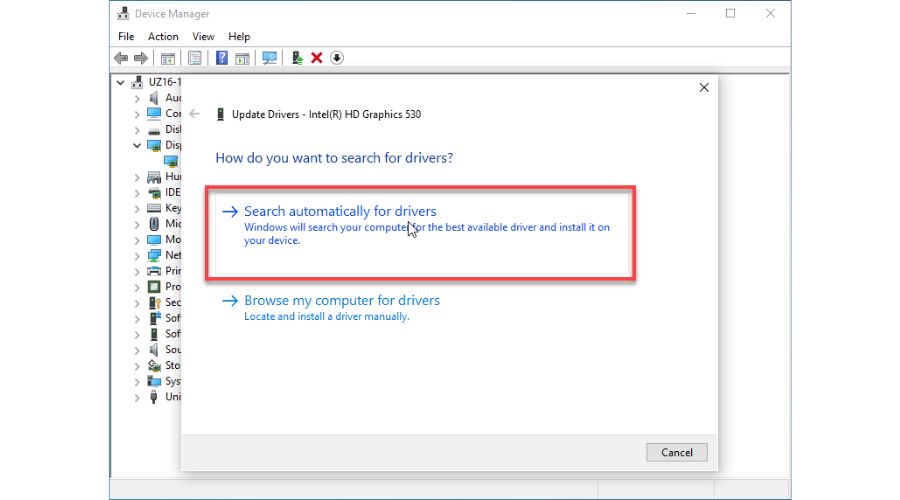This screenshot has height=500, width=900.
Task: Open Properties via the toolbar properties icon
Action: coord(195,58)
